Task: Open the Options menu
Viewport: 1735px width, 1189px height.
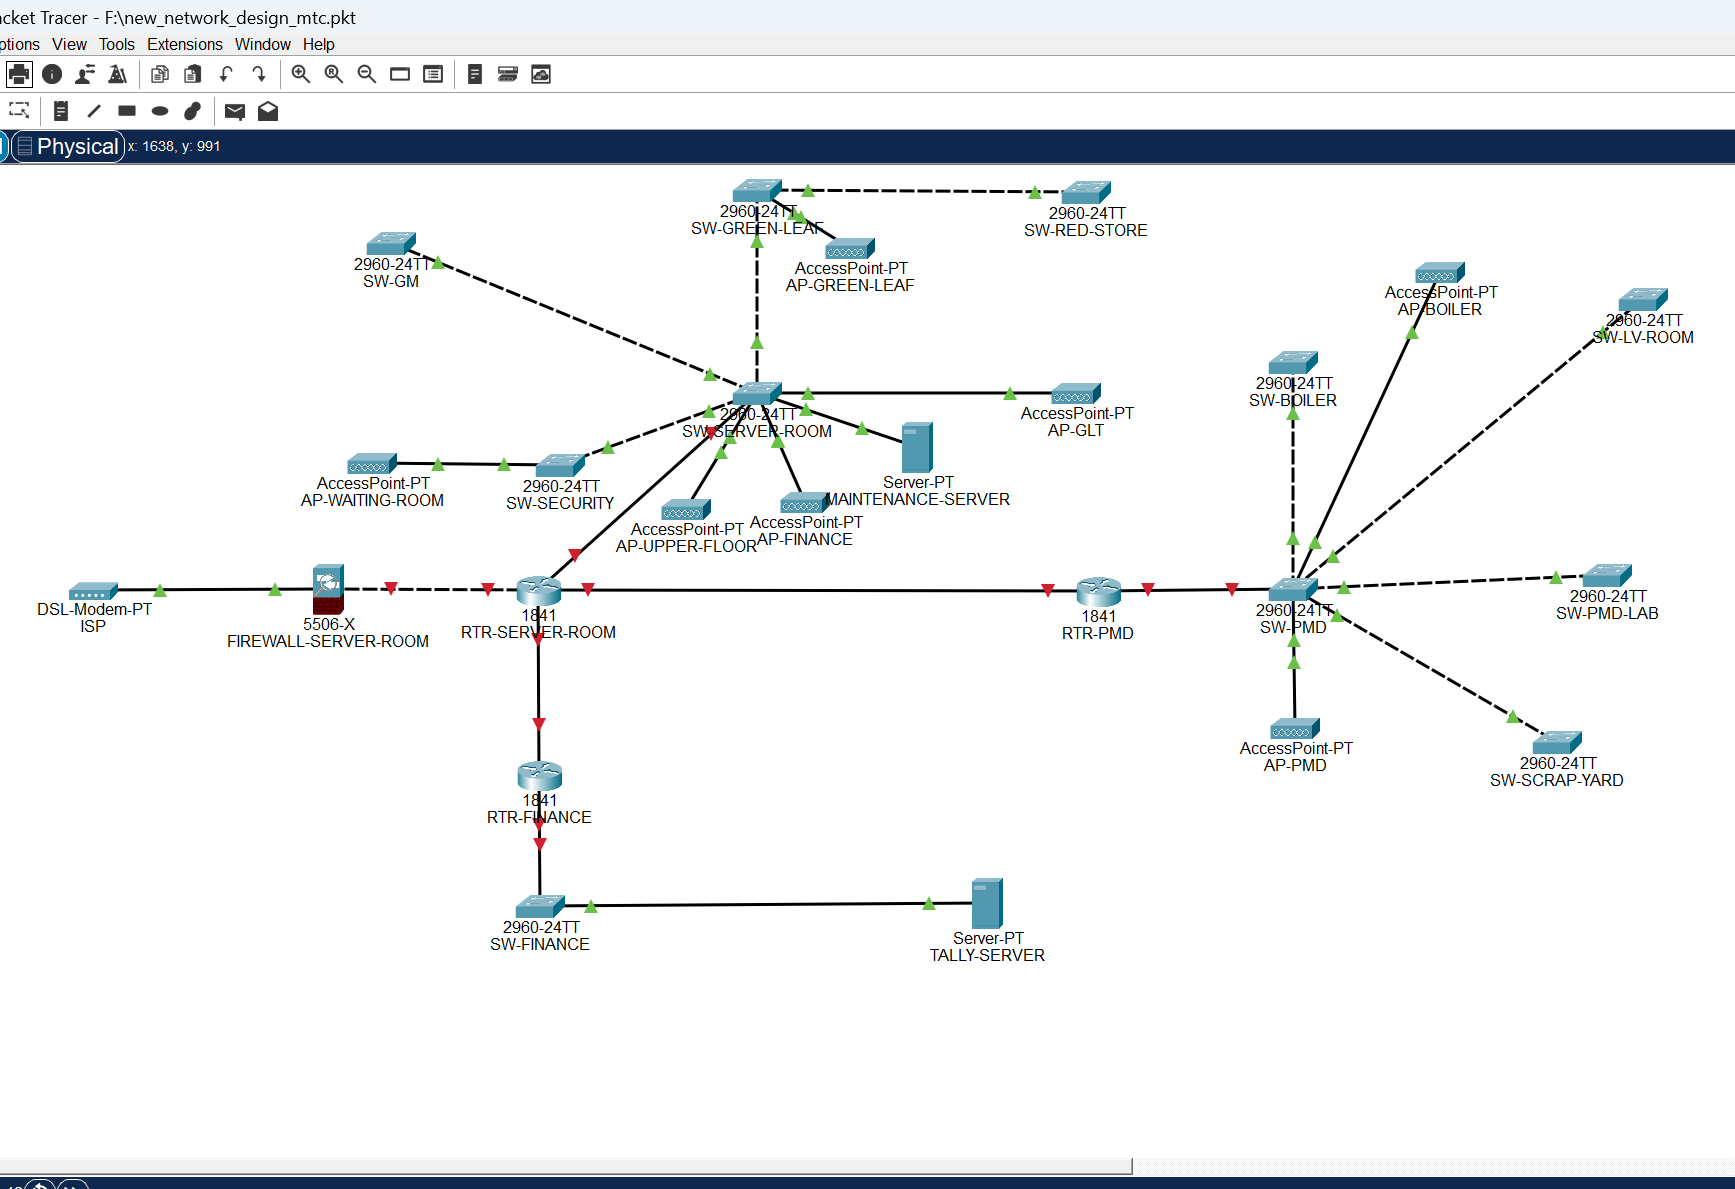Action: [20, 44]
